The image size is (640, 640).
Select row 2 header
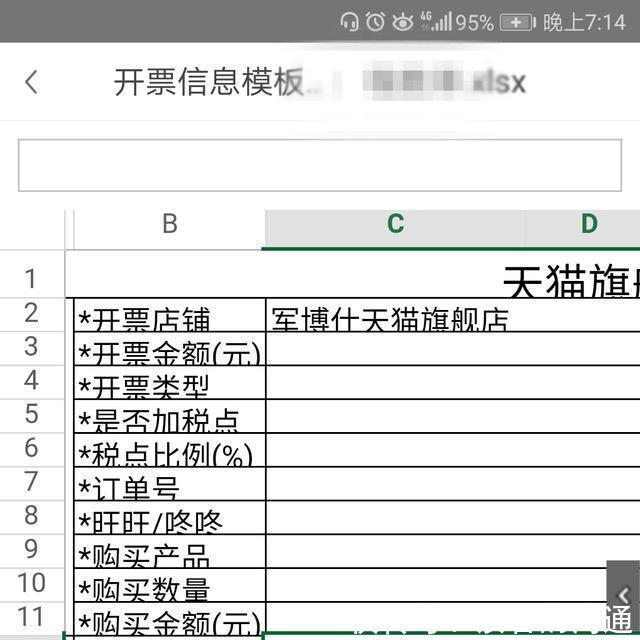[32, 315]
